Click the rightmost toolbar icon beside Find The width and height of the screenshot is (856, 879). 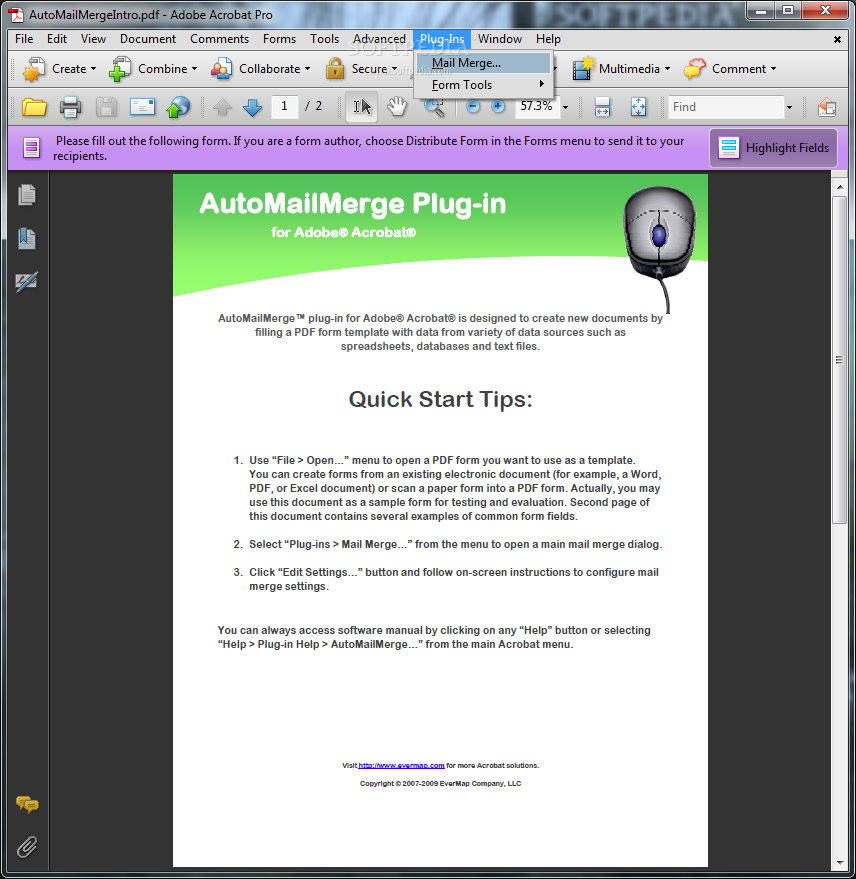tap(827, 107)
